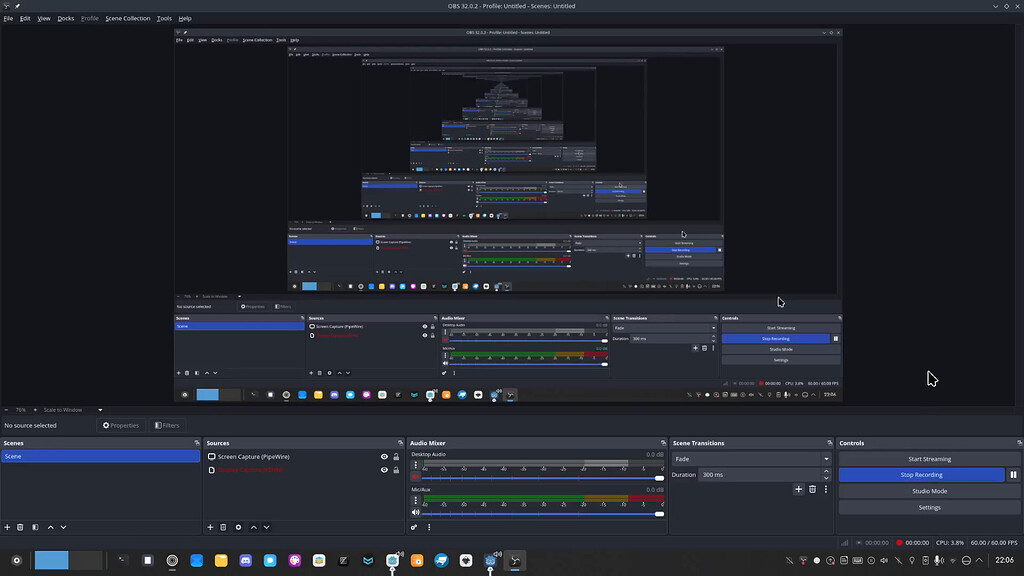Remove selected source with Sources trash icon
This screenshot has width=1024, height=576.
tap(223, 527)
